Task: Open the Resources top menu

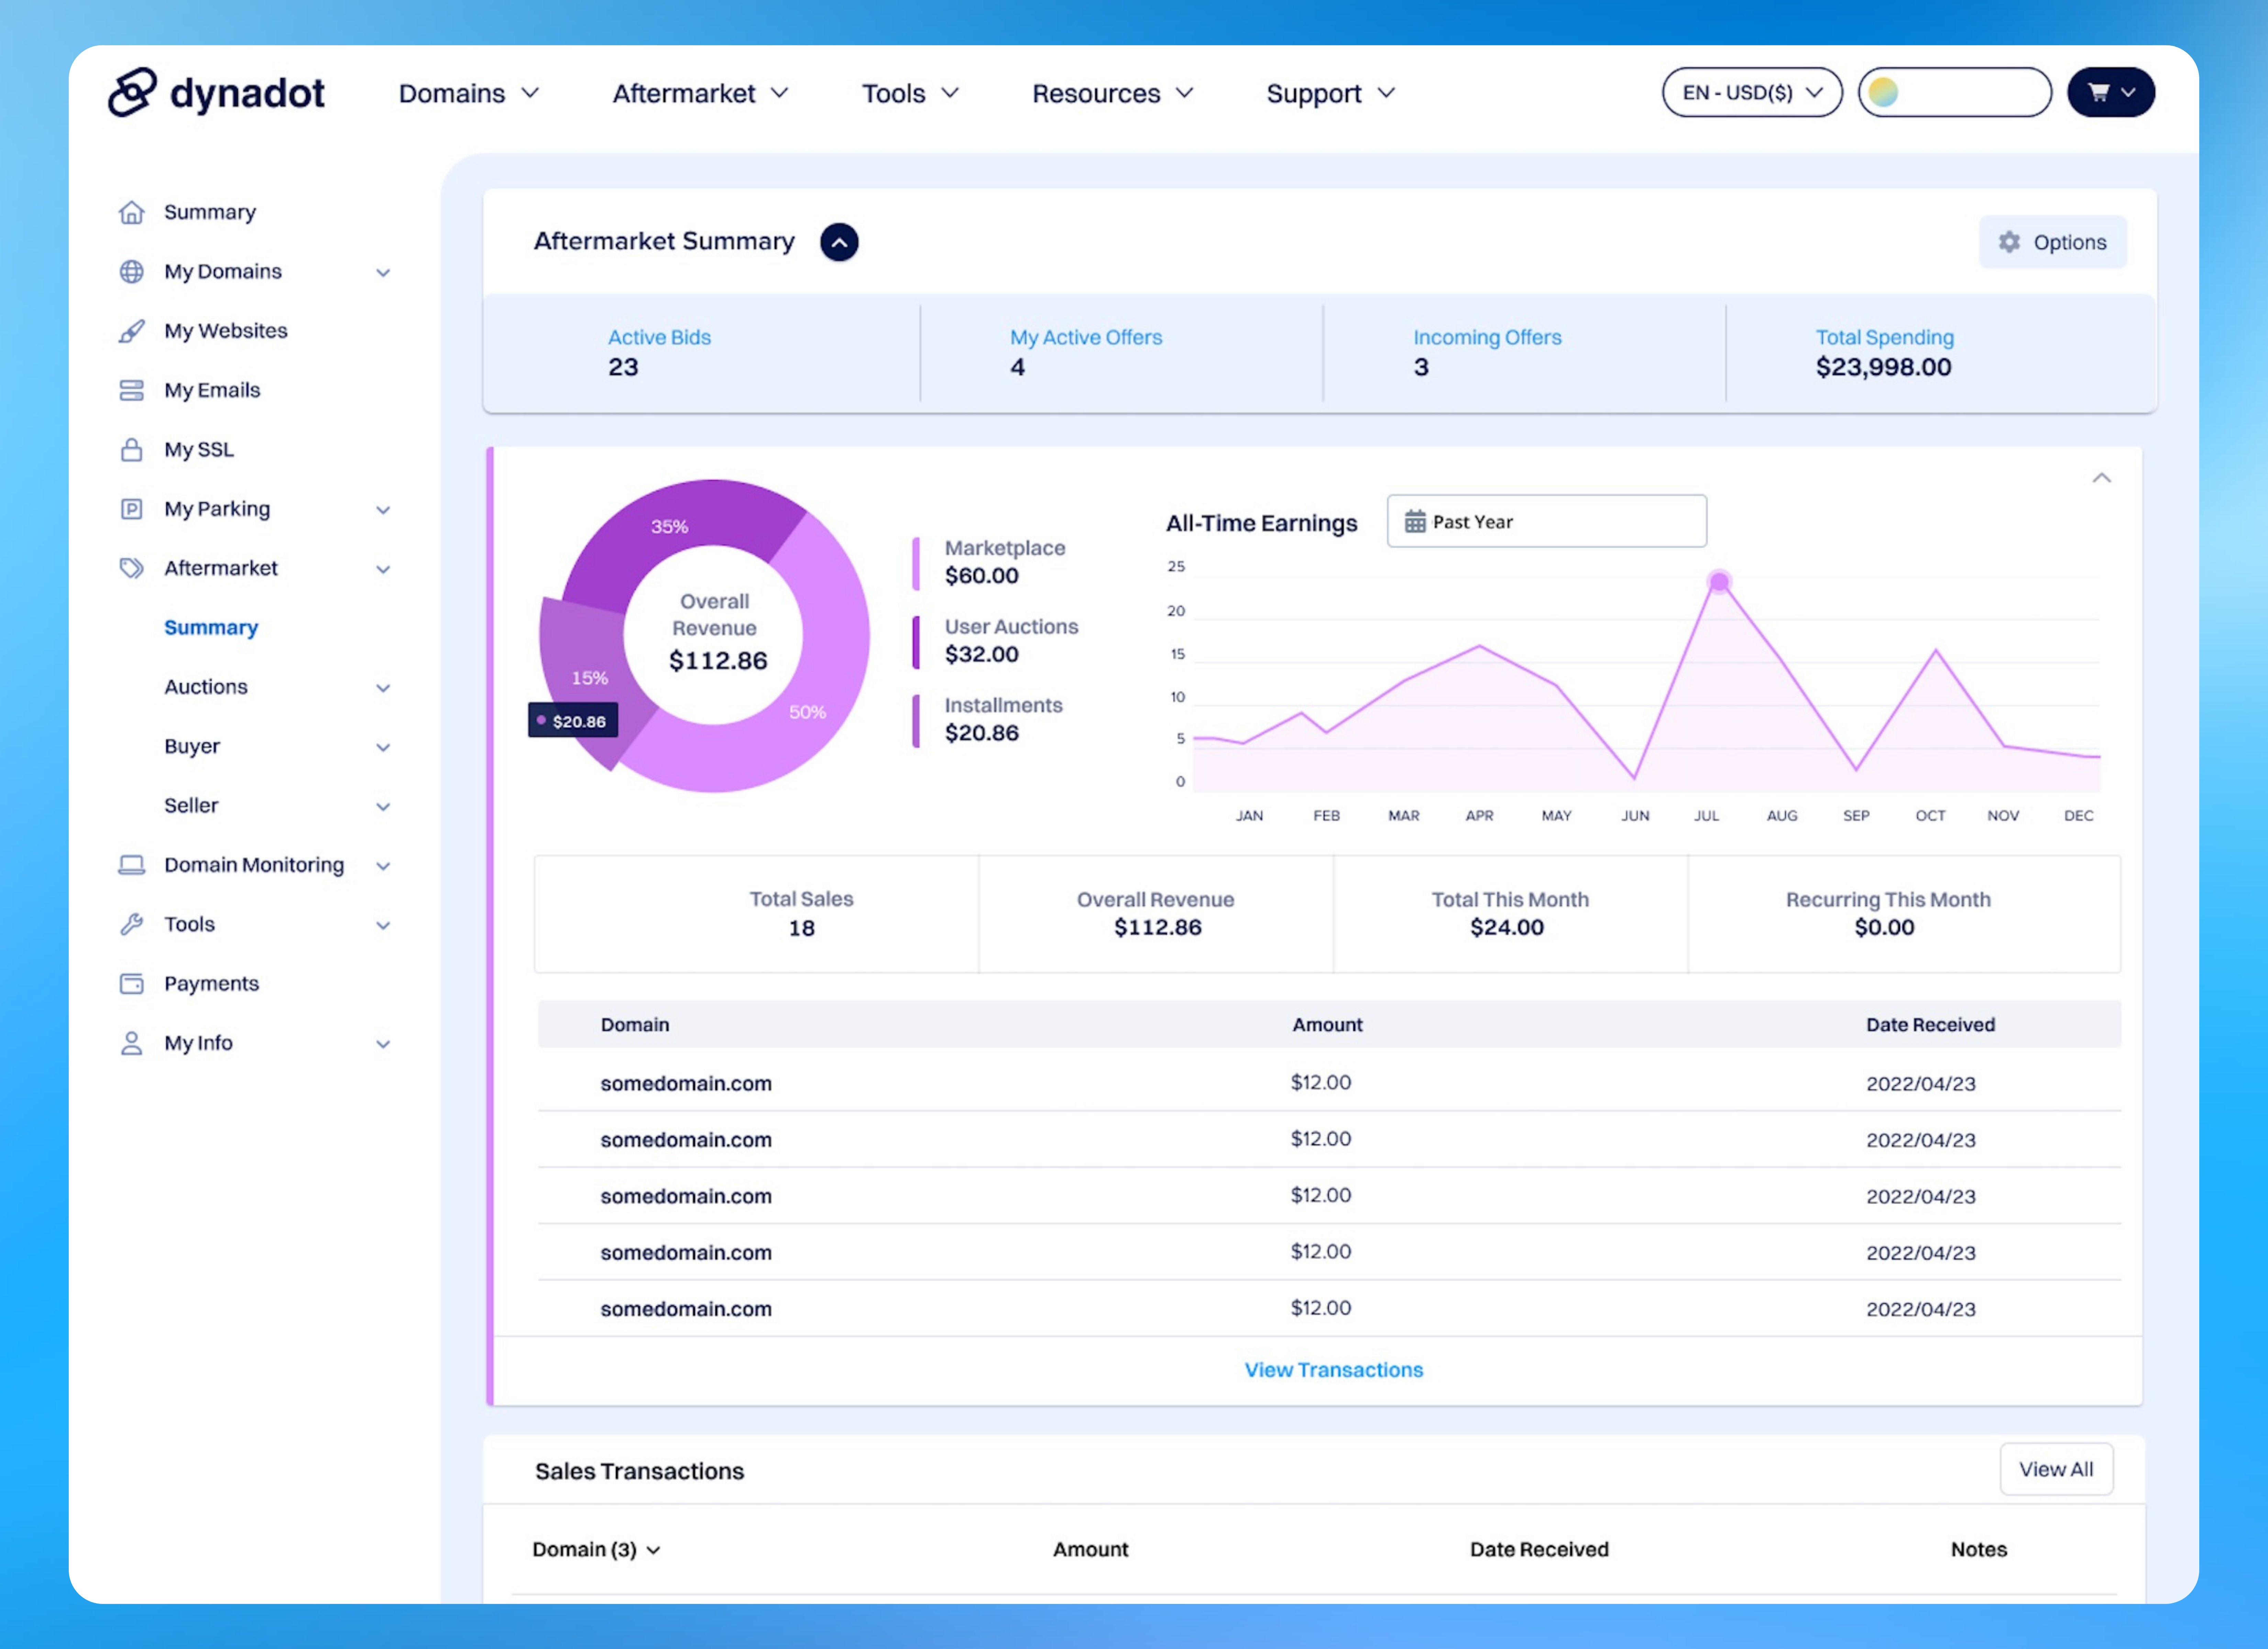Action: pos(1113,93)
